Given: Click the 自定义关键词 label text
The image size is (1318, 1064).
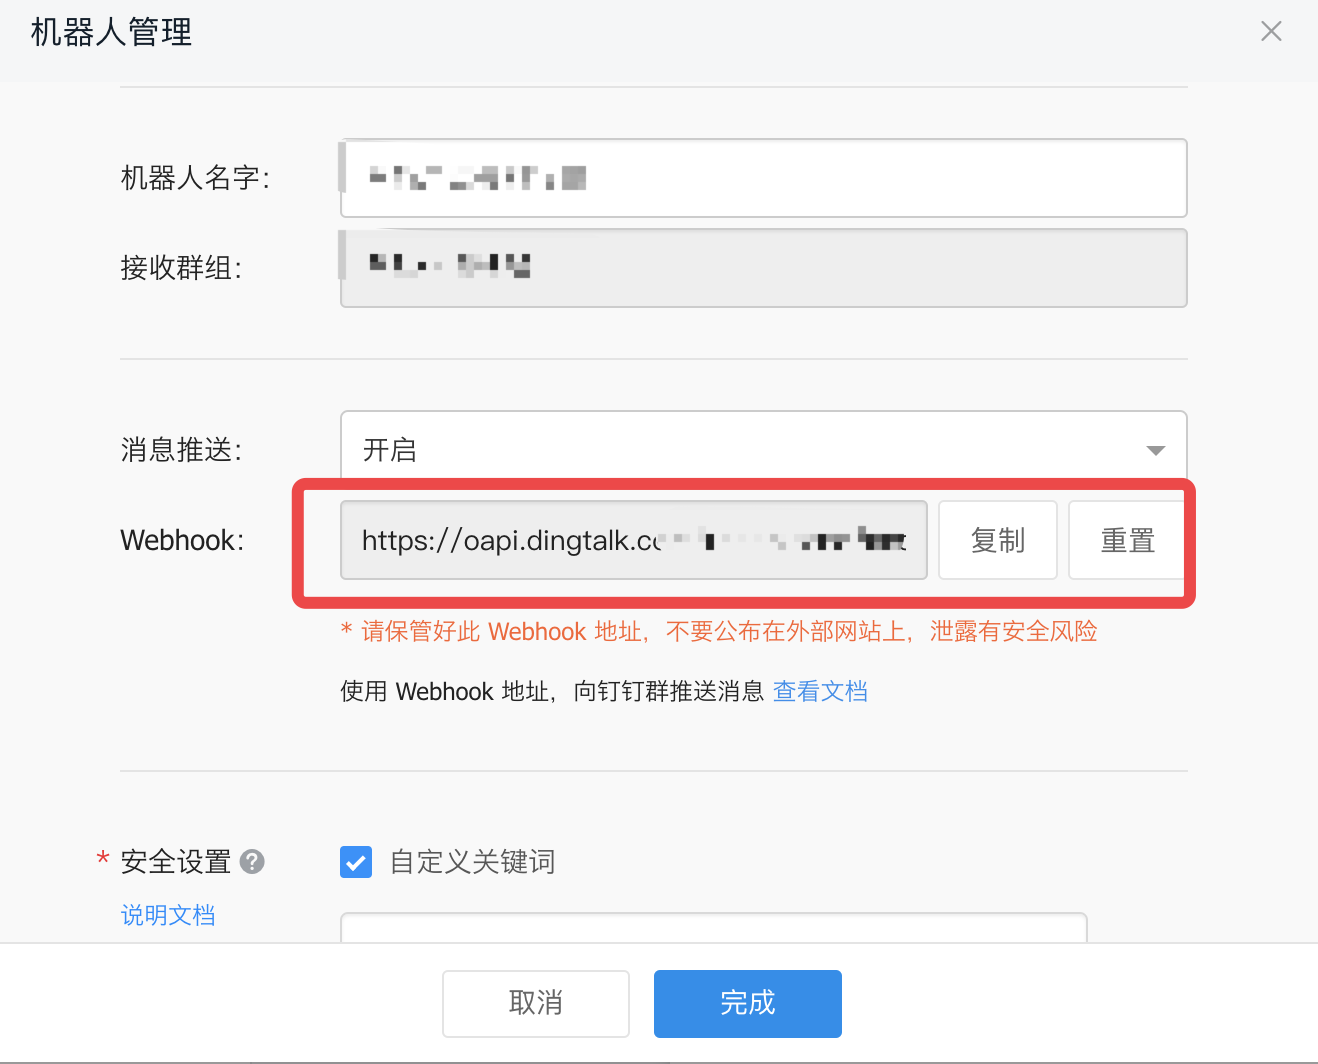Looking at the screenshot, I should coord(472,861).
